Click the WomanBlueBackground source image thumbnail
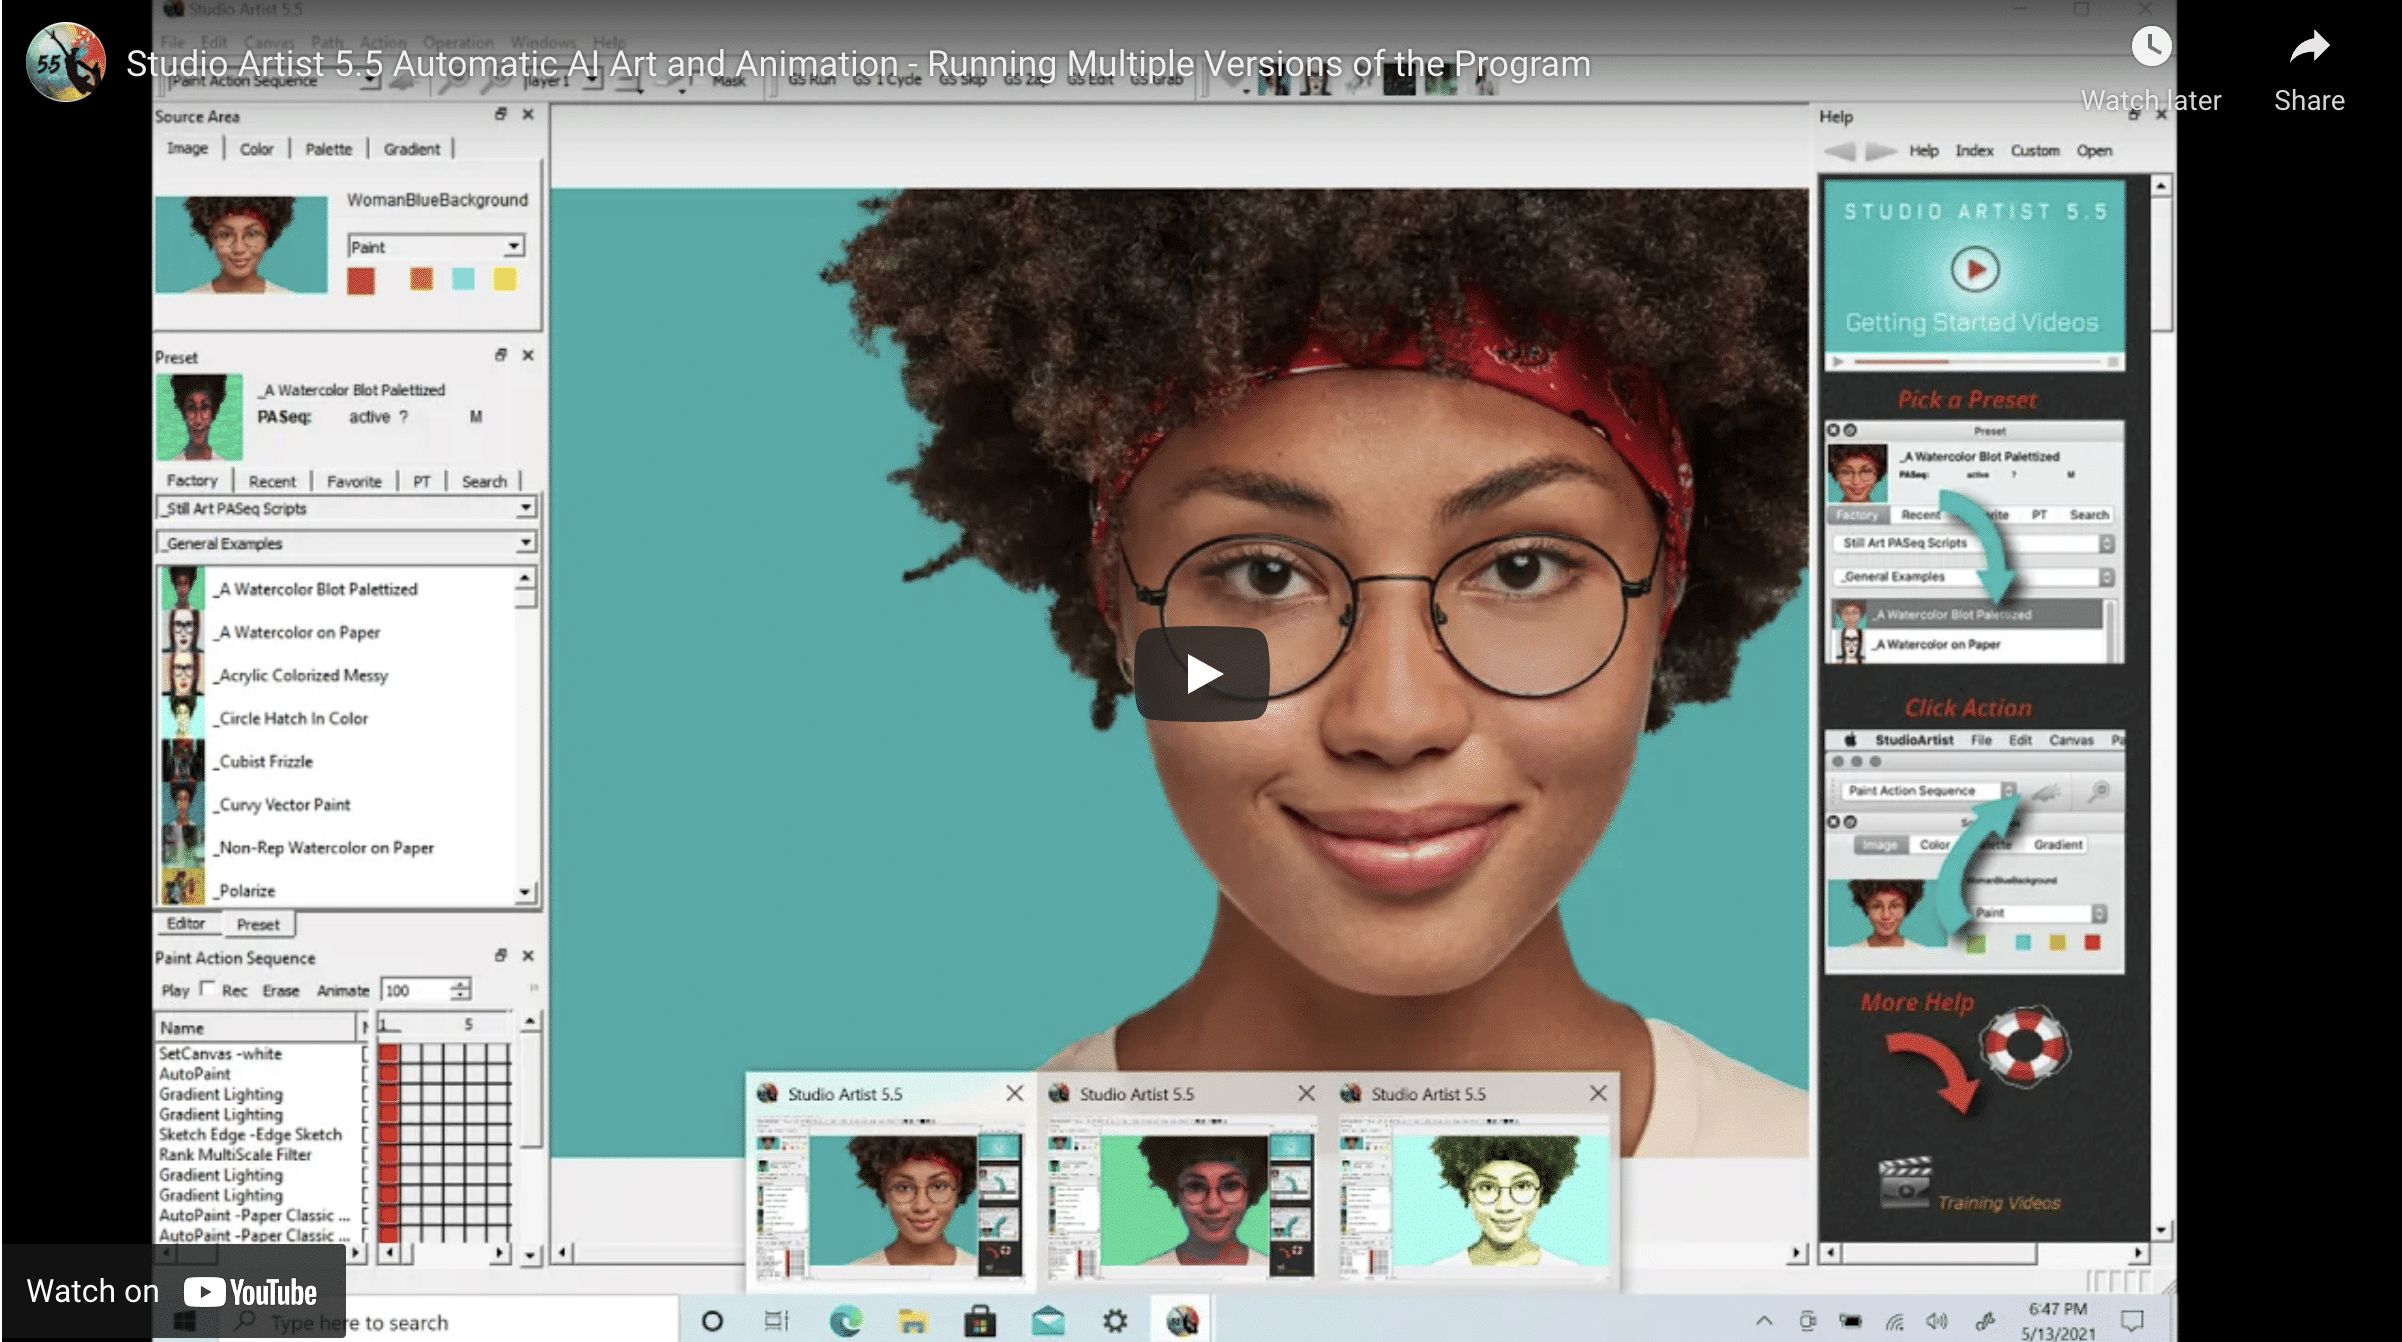Viewport: 2402px width, 1342px height. coord(241,244)
